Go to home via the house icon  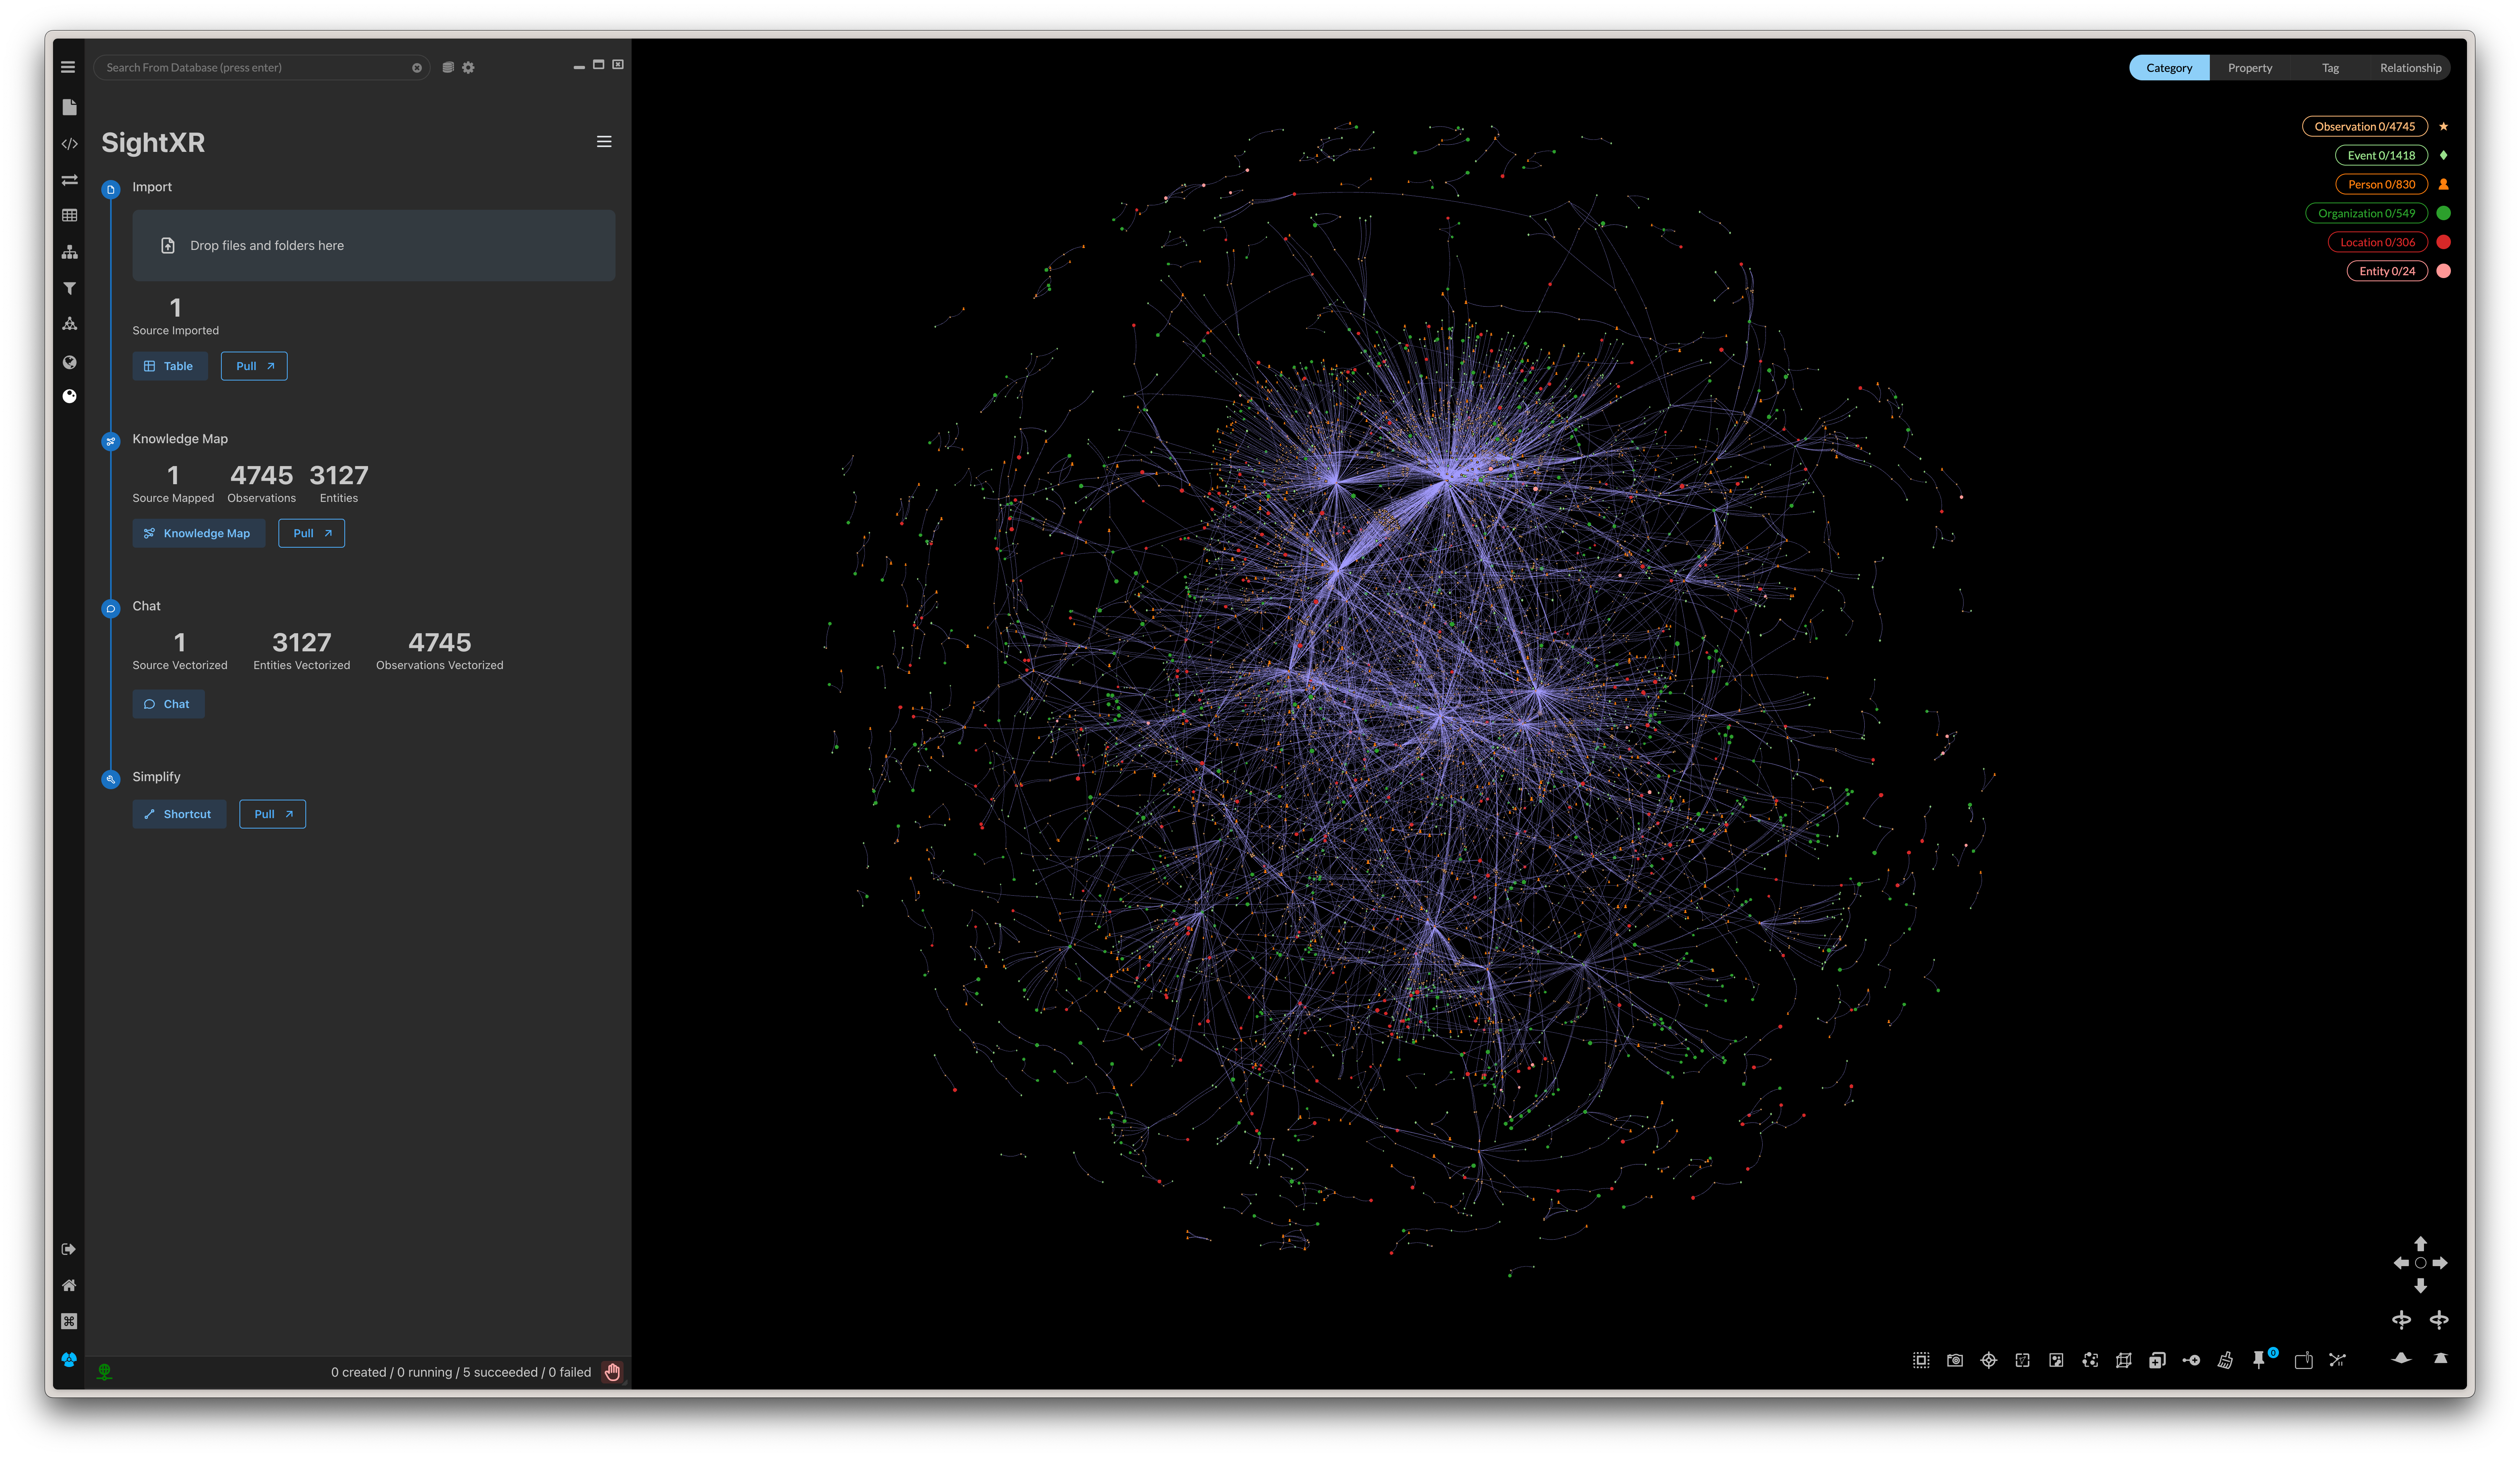click(x=69, y=1285)
